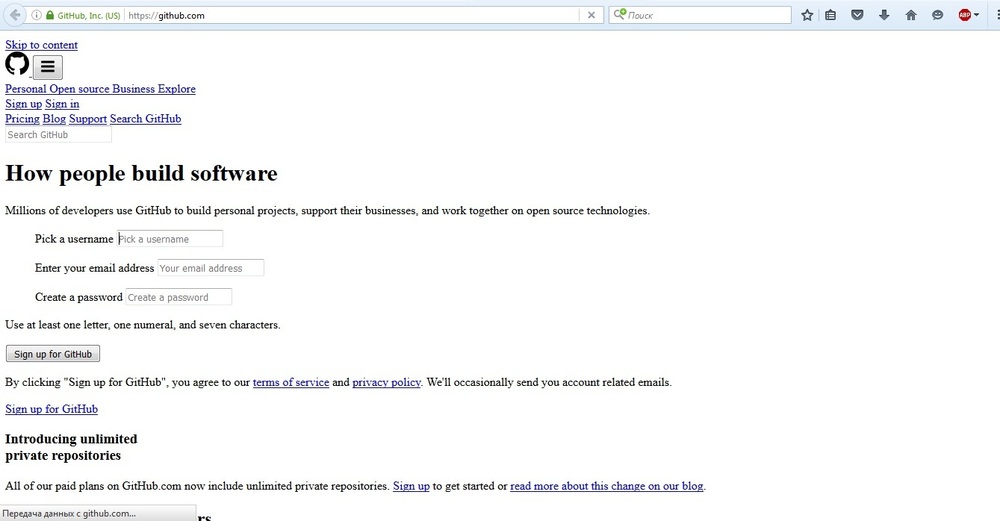Open the Personal navigation link
The image size is (1000, 521).
pyautogui.click(x=26, y=89)
